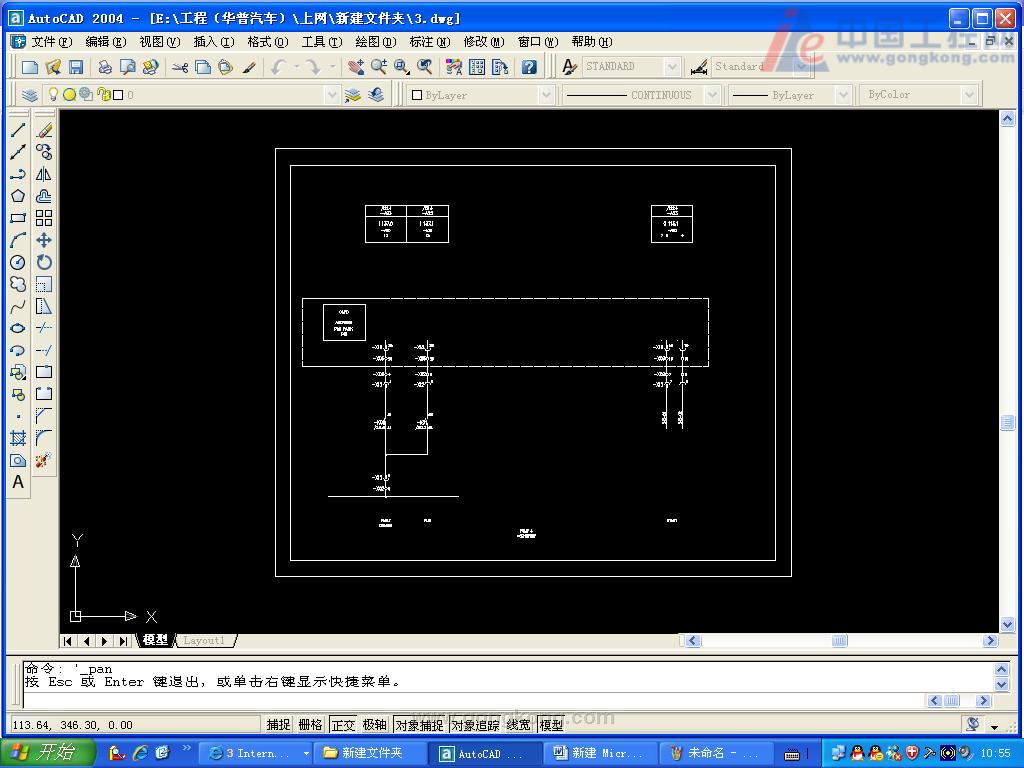The height and width of the screenshot is (768, 1024).
Task: Open the 修改(M) menu
Action: coord(484,42)
